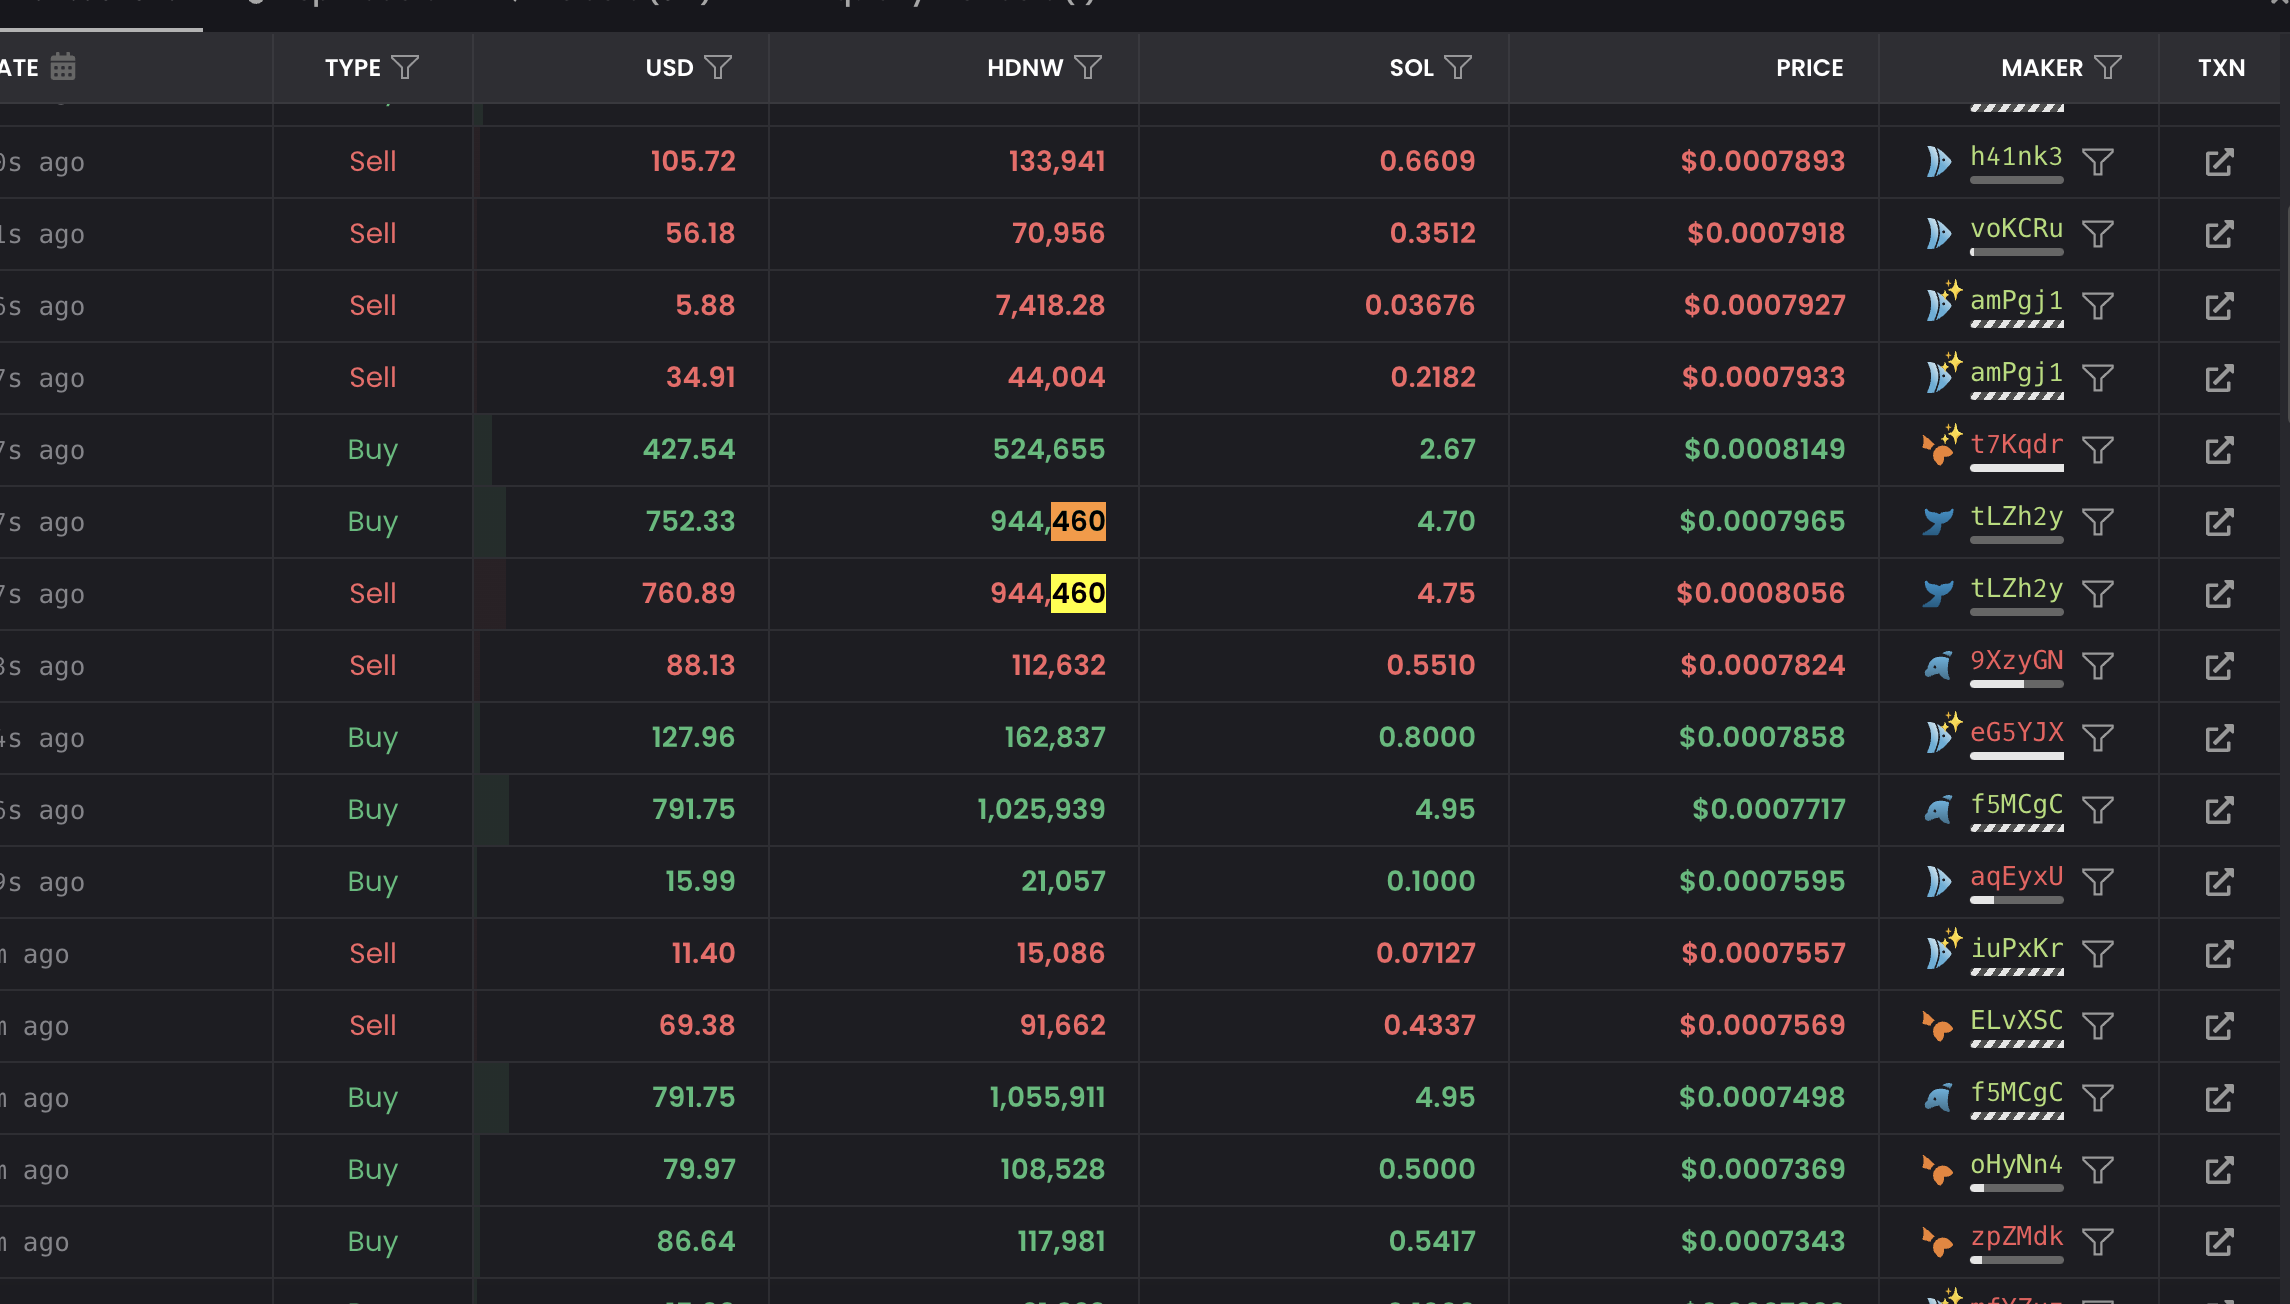
Task: Open transaction for iuPxKr sell
Action: click(x=2219, y=953)
